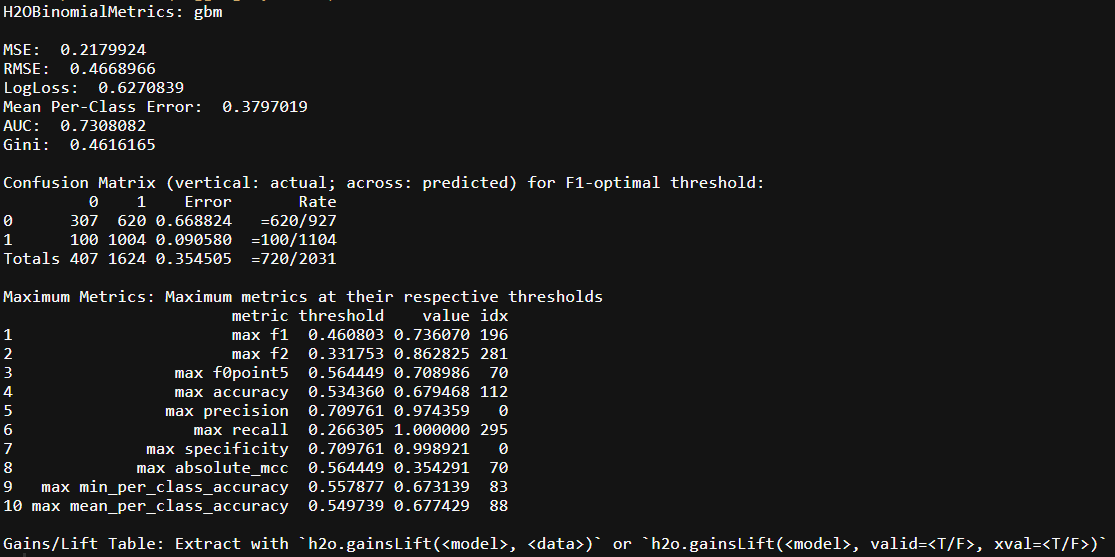Select the RMSE value 0.4668966
This screenshot has height=557, width=1115.
point(112,69)
